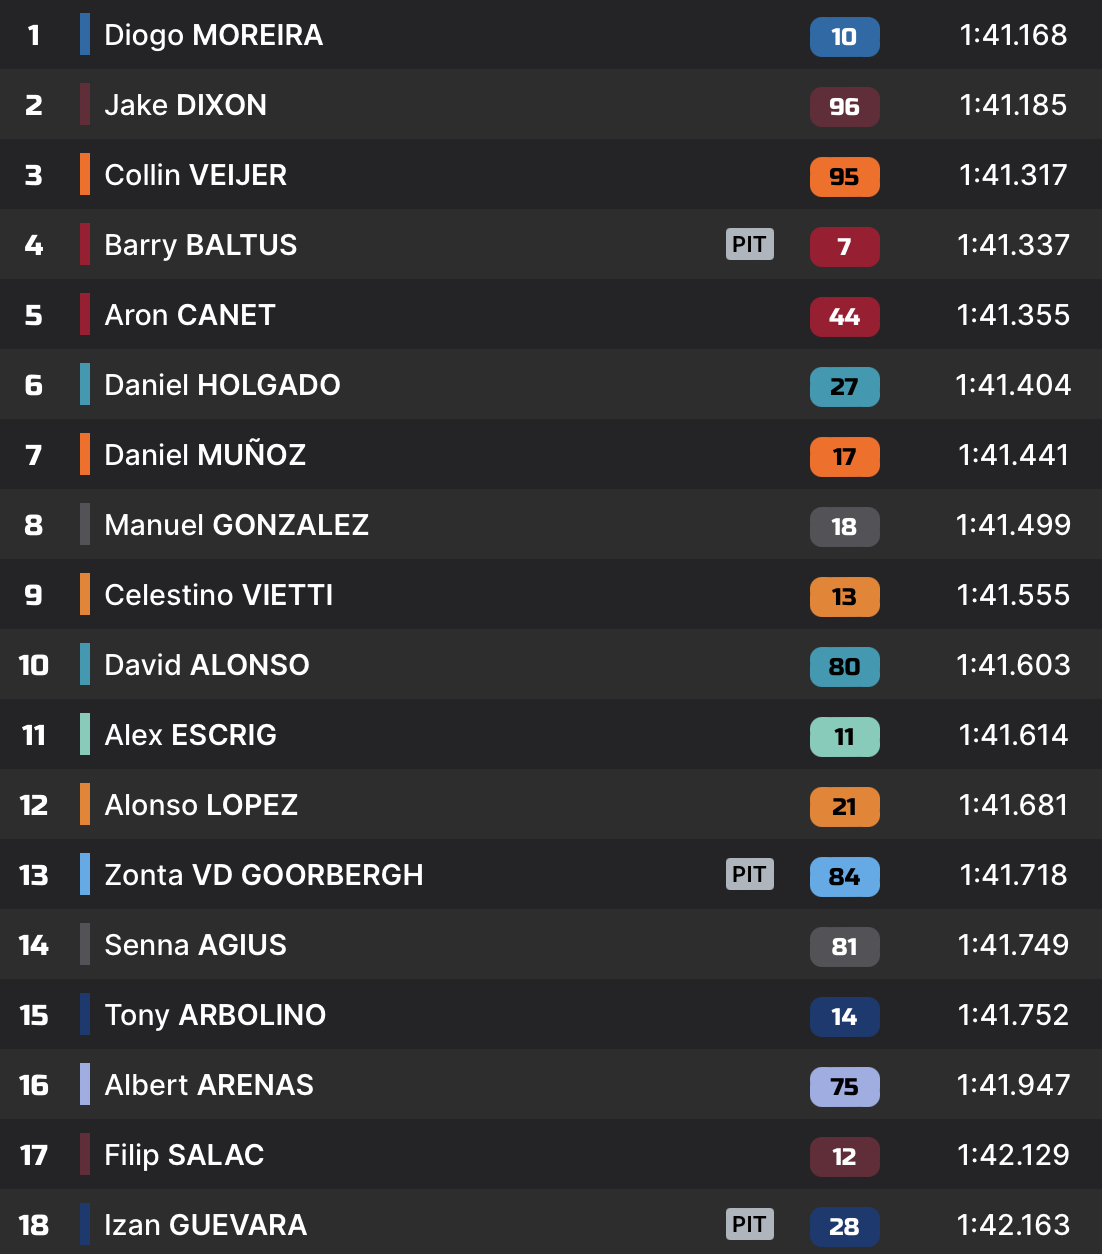
Task: Click Alex Escrig's green 11 badge
Action: (x=844, y=737)
